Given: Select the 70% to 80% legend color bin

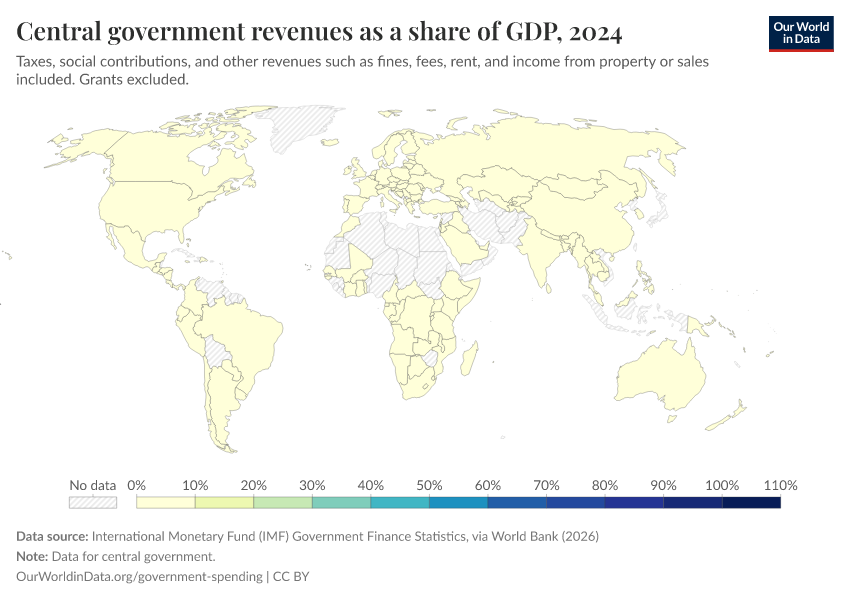Looking at the screenshot, I should [575, 502].
